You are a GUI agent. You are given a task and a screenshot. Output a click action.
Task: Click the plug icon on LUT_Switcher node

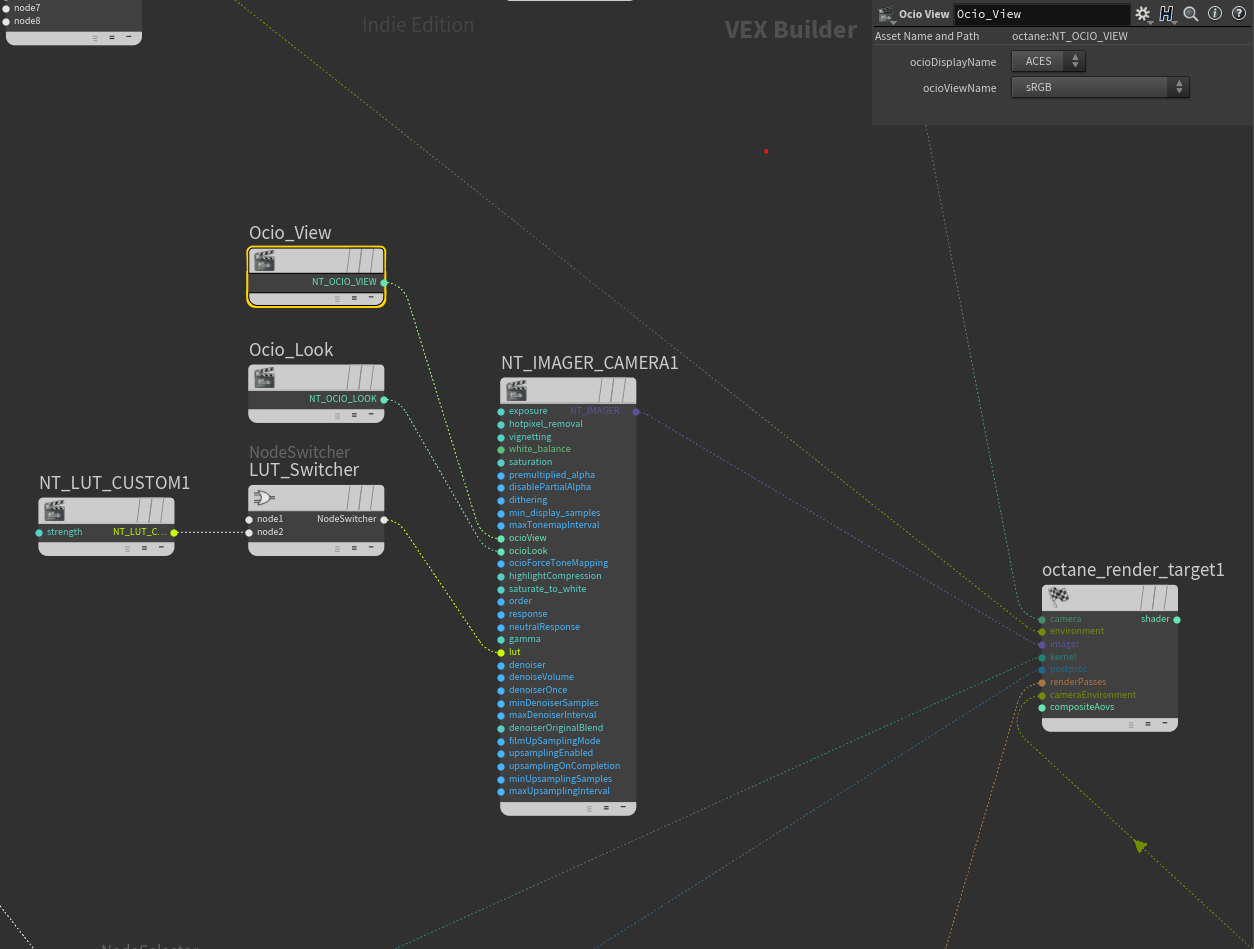click(x=264, y=498)
